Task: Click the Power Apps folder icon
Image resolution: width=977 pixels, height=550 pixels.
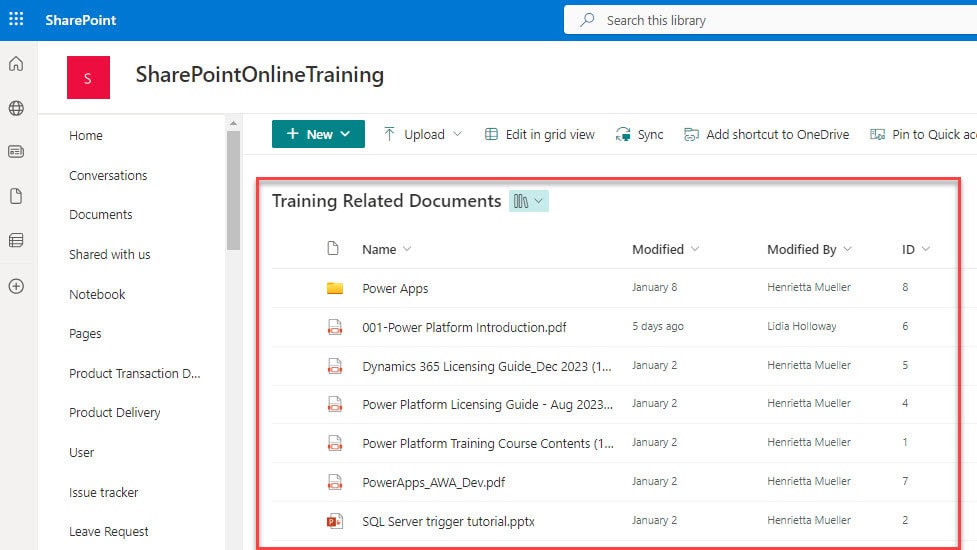Action: [335, 288]
